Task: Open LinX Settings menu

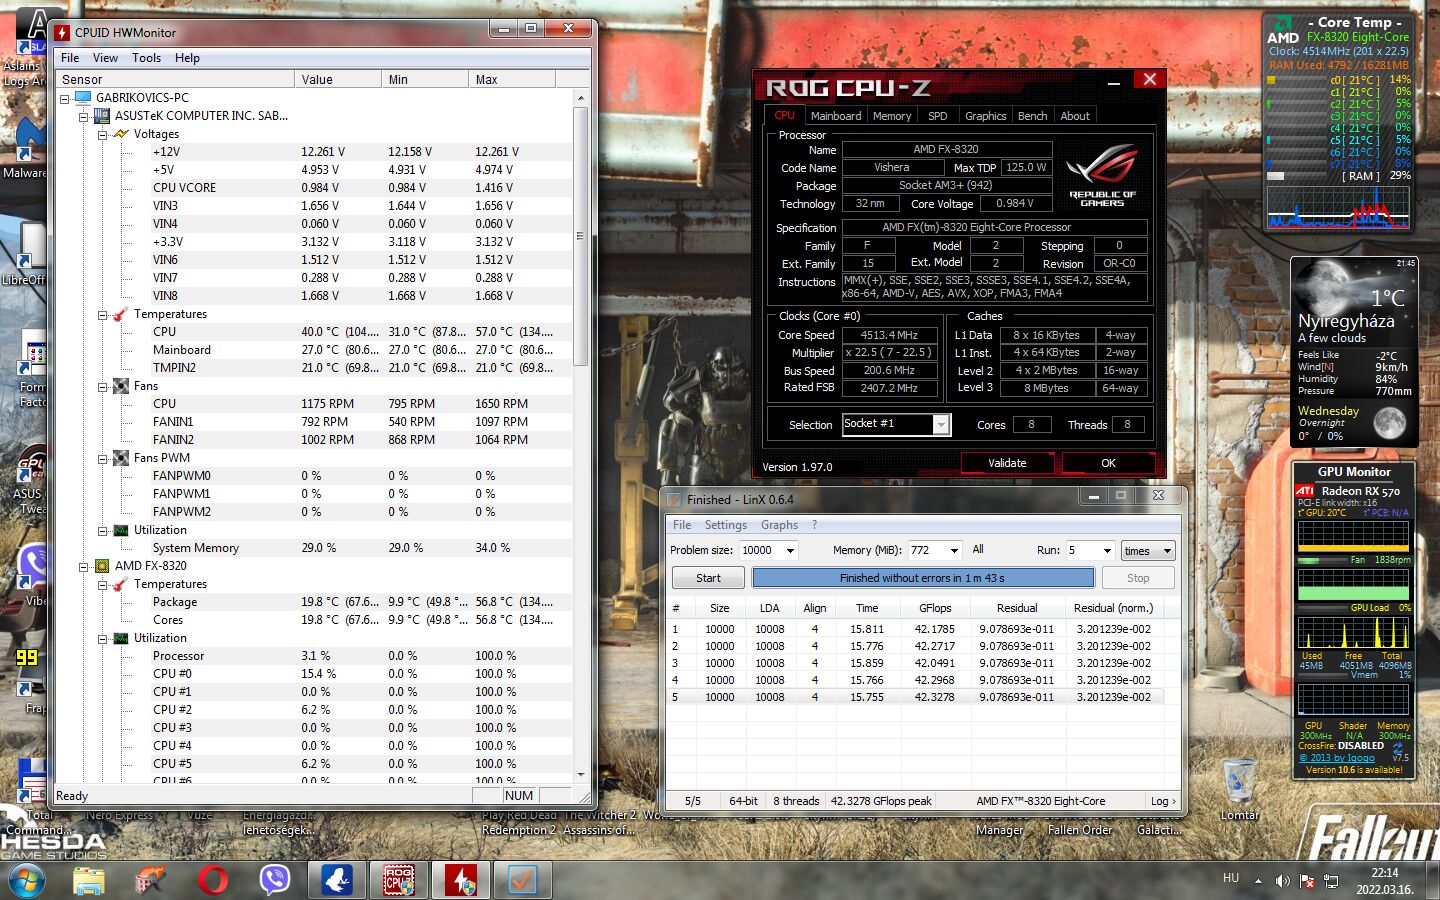Action: click(x=725, y=525)
